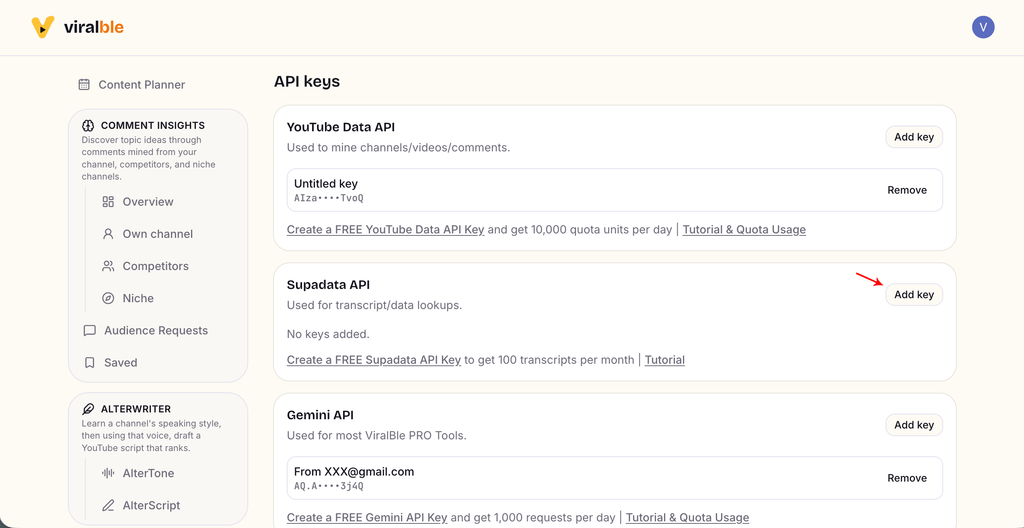This screenshot has width=1024, height=528.
Task: Click masked key AQ.A••••3j4Q
Action: tap(328, 486)
